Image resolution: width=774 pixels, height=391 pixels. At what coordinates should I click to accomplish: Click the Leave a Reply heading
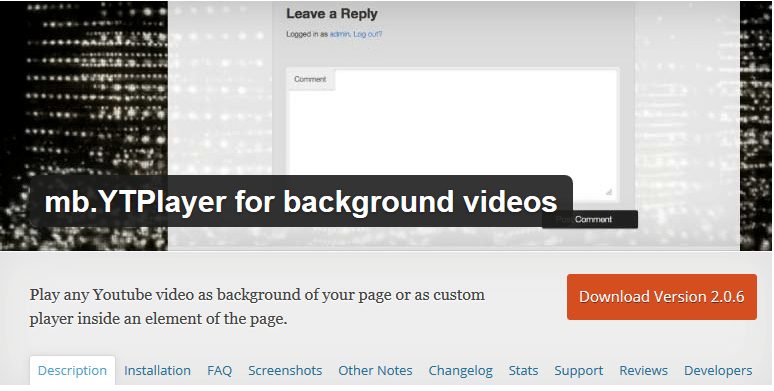point(332,14)
